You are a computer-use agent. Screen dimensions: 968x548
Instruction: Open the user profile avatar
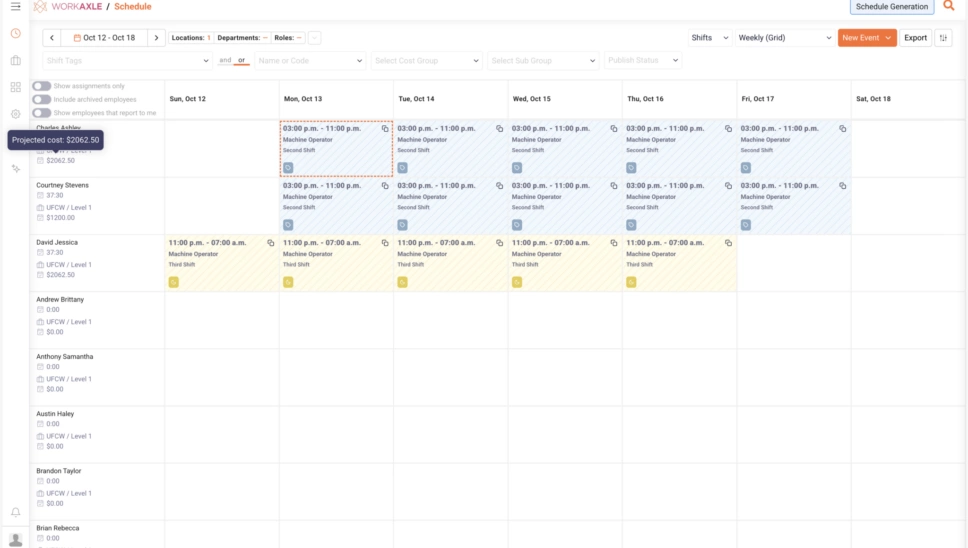tap(15, 540)
